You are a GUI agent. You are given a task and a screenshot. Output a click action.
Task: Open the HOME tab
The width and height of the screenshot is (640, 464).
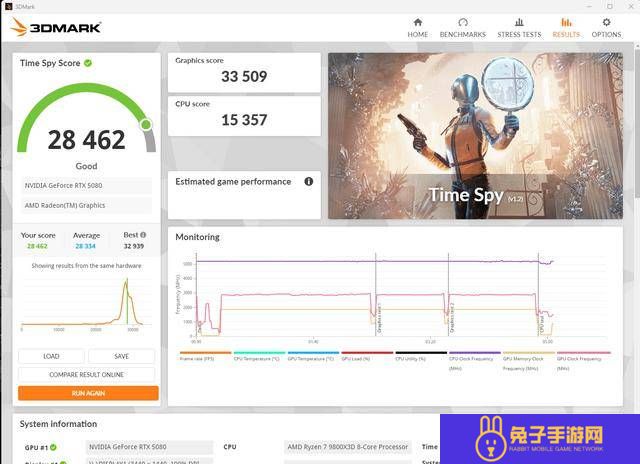[418, 28]
